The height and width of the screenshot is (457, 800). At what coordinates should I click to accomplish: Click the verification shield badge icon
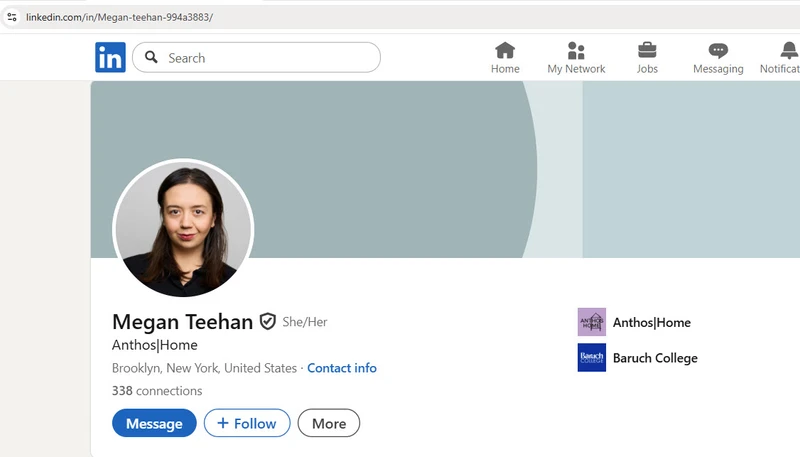267,321
